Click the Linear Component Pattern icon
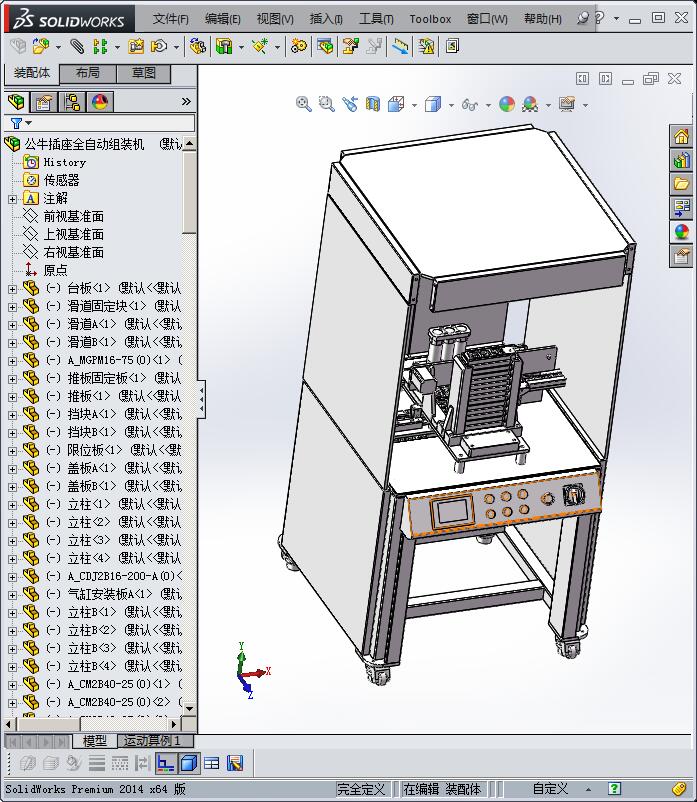The height and width of the screenshot is (802, 697). pos(100,47)
